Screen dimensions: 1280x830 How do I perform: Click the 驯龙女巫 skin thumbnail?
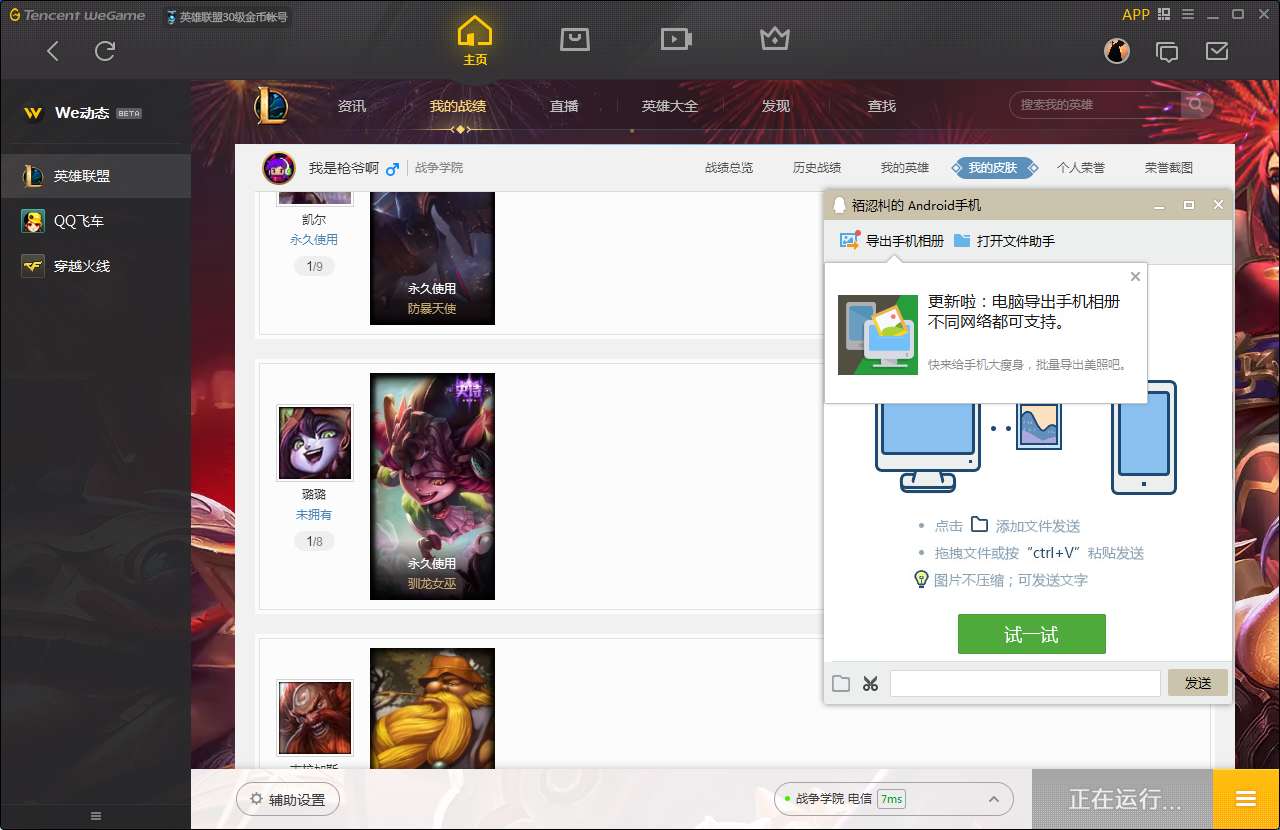(x=432, y=486)
